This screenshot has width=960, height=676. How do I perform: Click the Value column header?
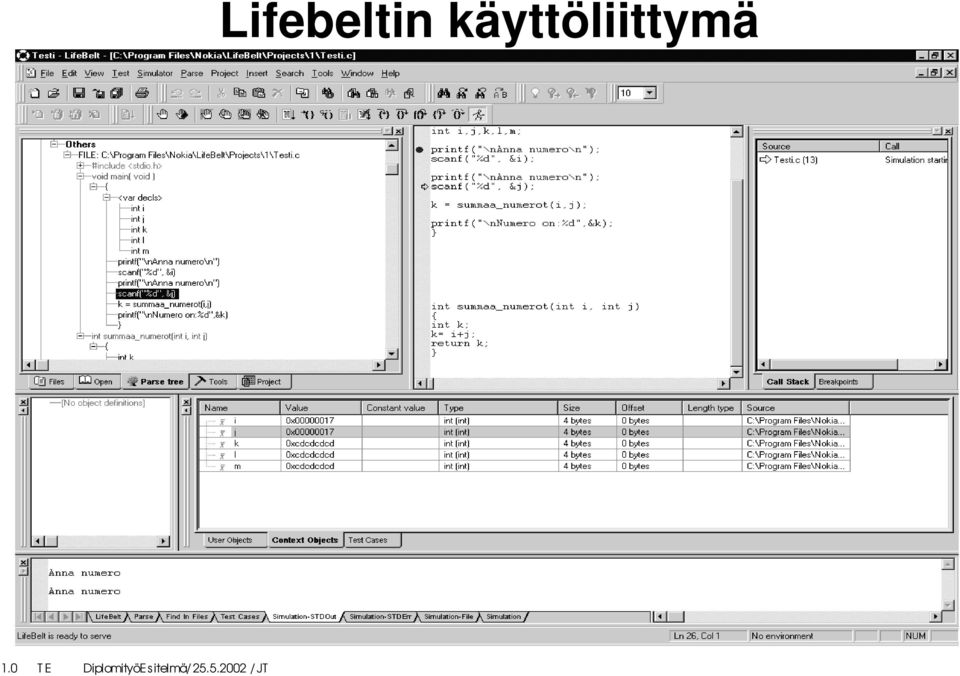pyautogui.click(x=321, y=408)
